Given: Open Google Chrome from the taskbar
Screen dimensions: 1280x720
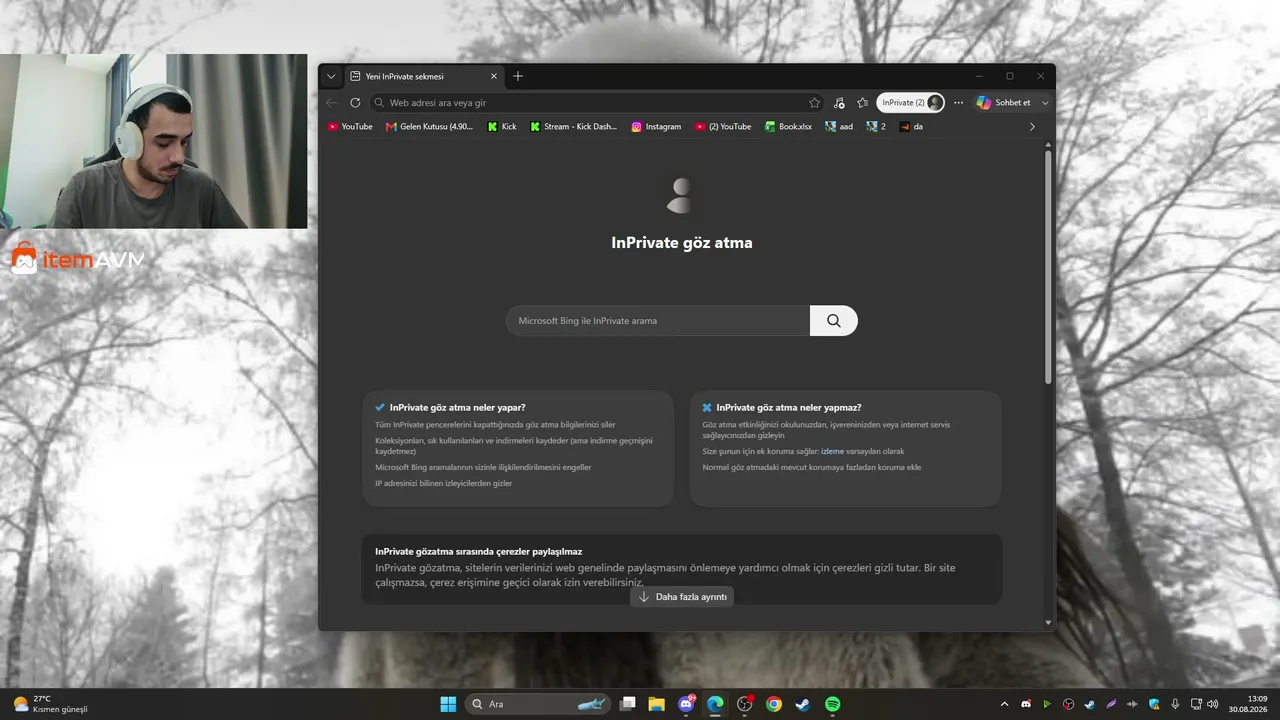Looking at the screenshot, I should coord(774,704).
